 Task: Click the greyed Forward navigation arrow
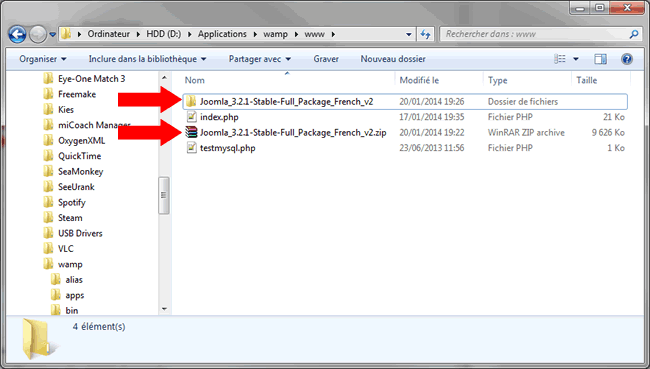point(38,34)
